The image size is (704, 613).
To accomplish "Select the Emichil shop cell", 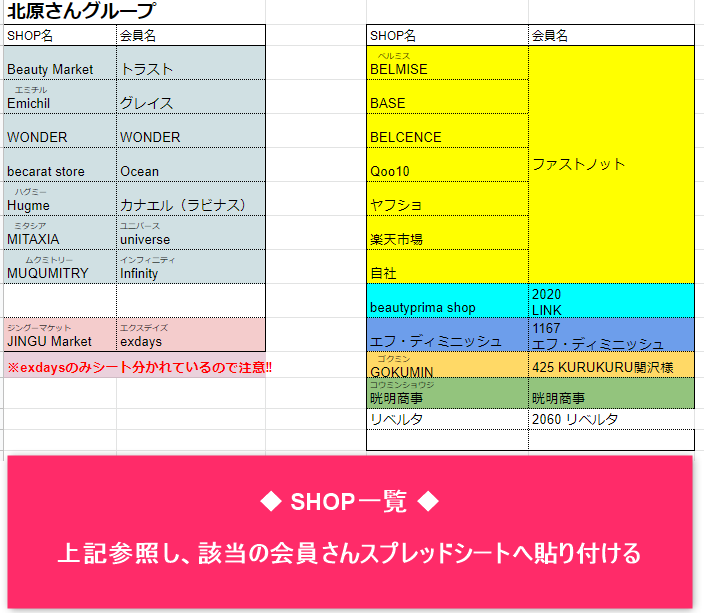I will (60, 97).
